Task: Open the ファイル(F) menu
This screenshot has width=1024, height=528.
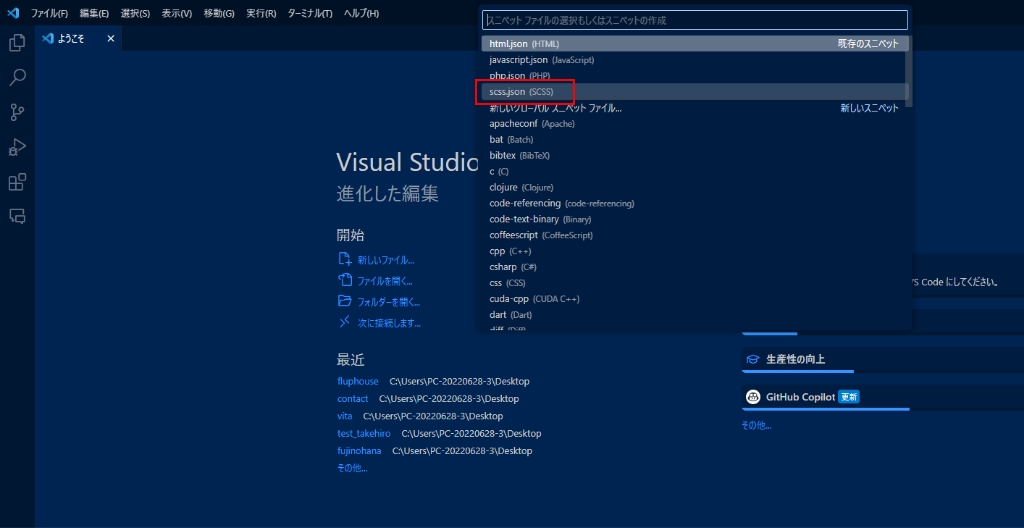Action: [49, 13]
